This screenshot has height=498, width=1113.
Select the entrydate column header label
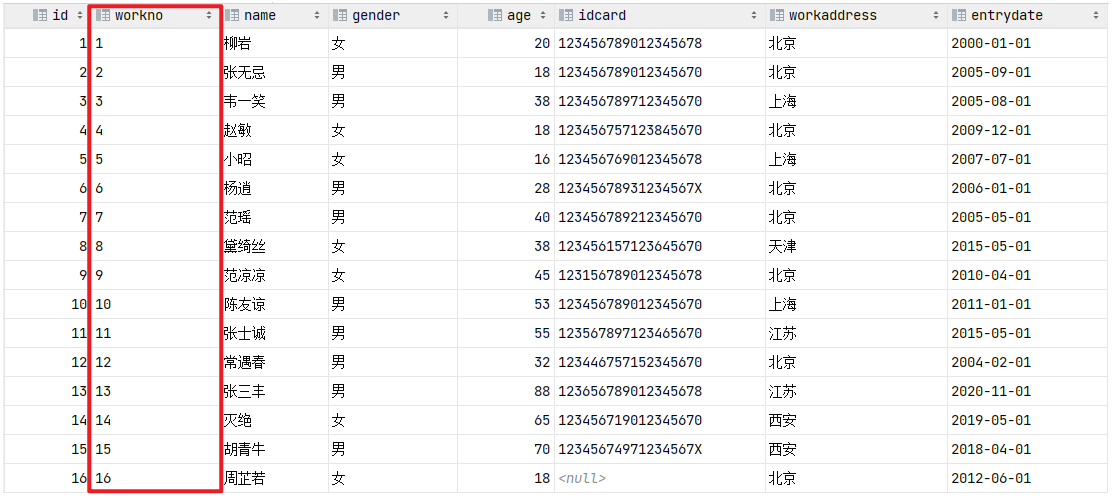coord(1007,15)
